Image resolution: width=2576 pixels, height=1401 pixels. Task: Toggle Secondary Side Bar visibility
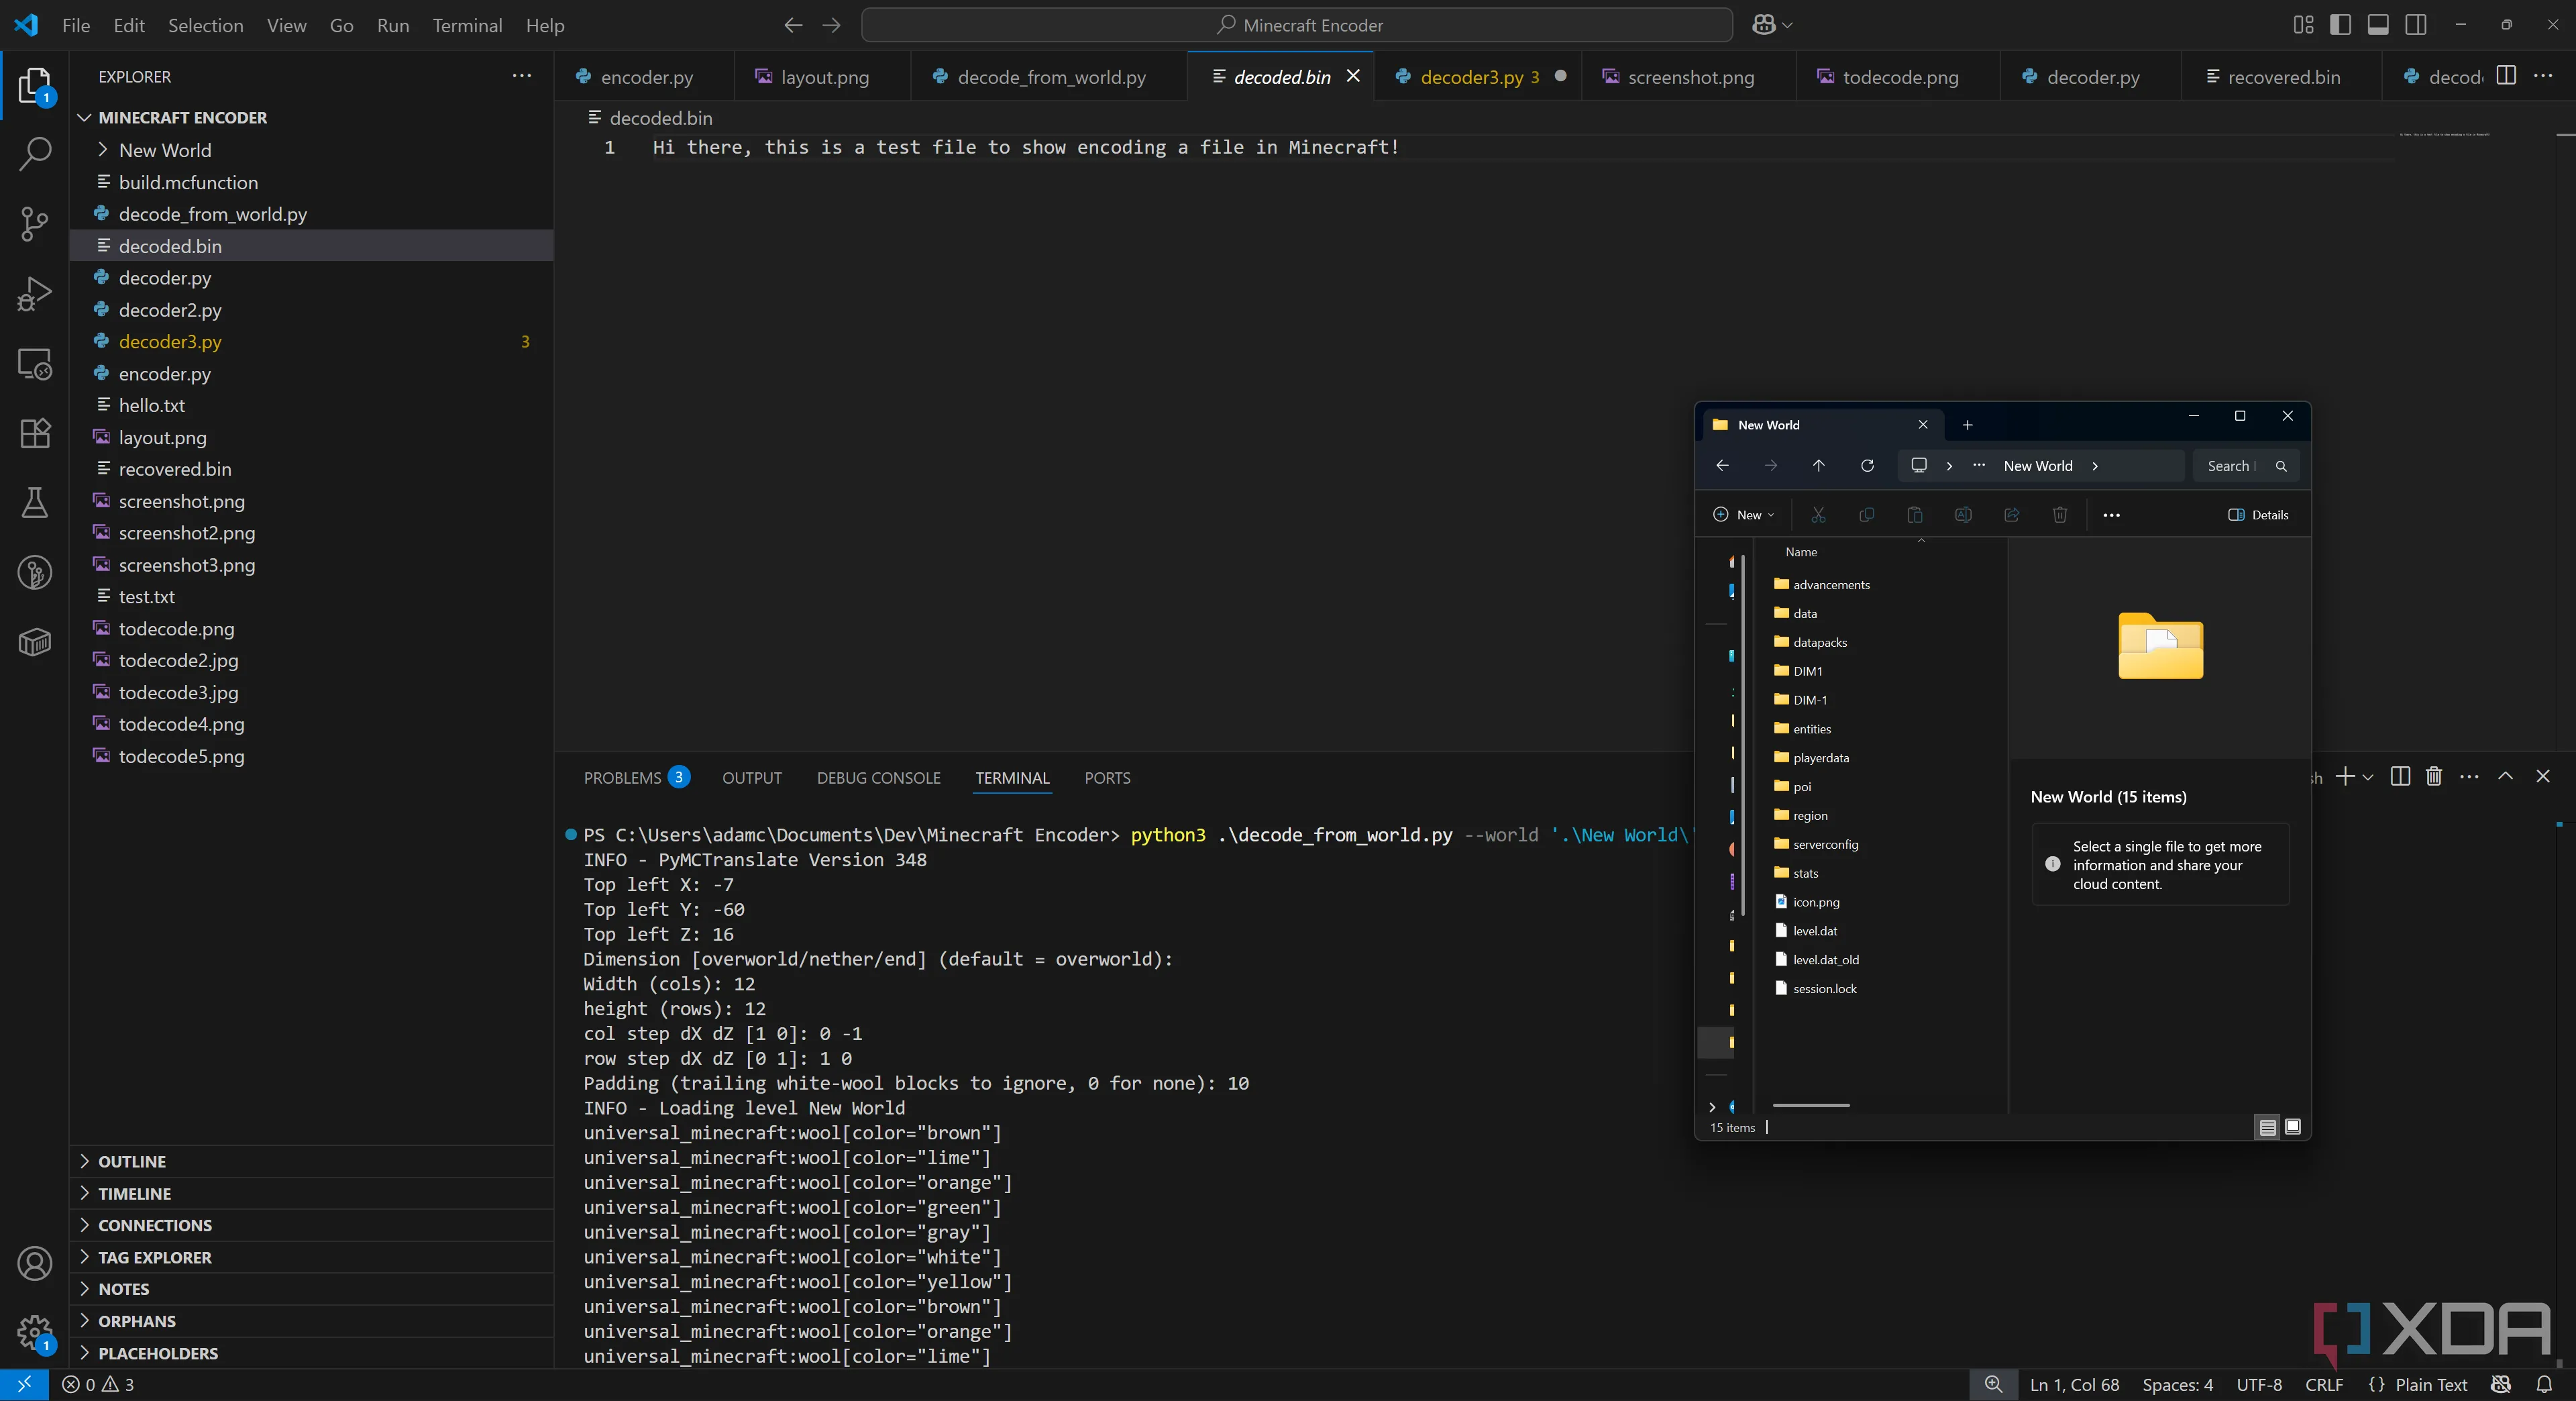point(2416,25)
